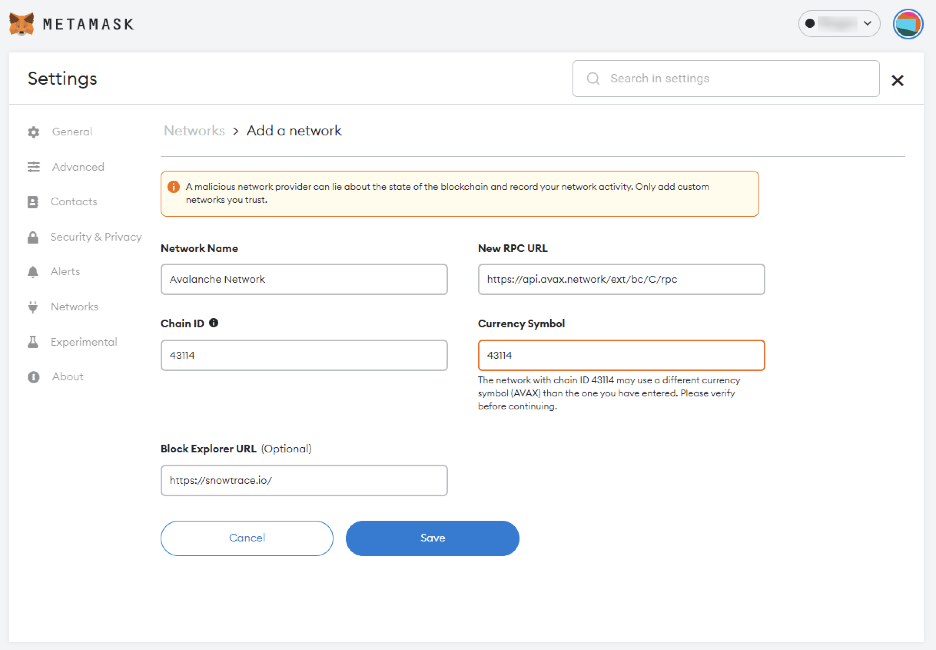Click the About info icon
The height and width of the screenshot is (650, 936).
click(x=33, y=377)
